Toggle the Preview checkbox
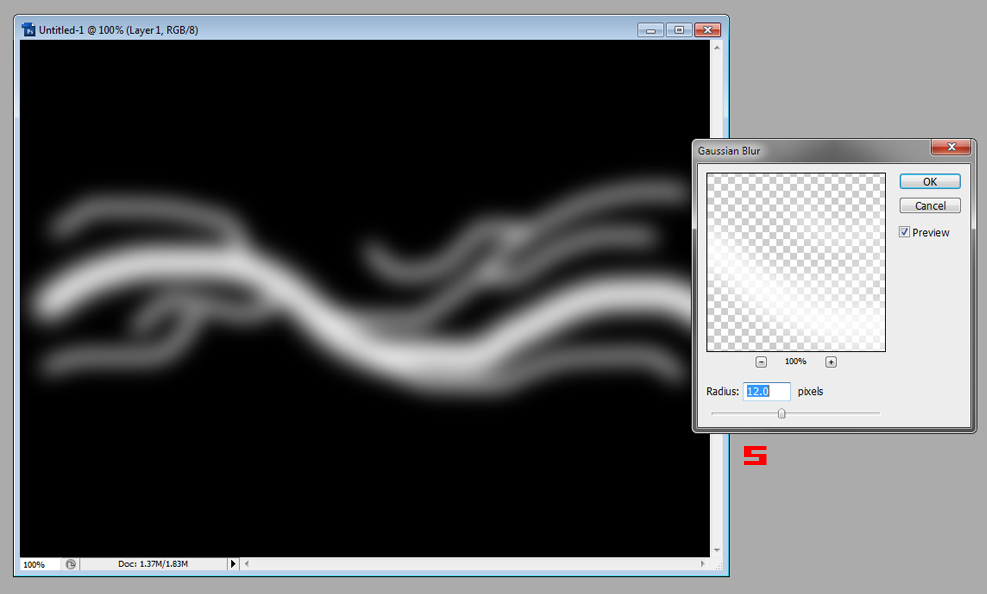This screenshot has height=594, width=987. (x=905, y=232)
